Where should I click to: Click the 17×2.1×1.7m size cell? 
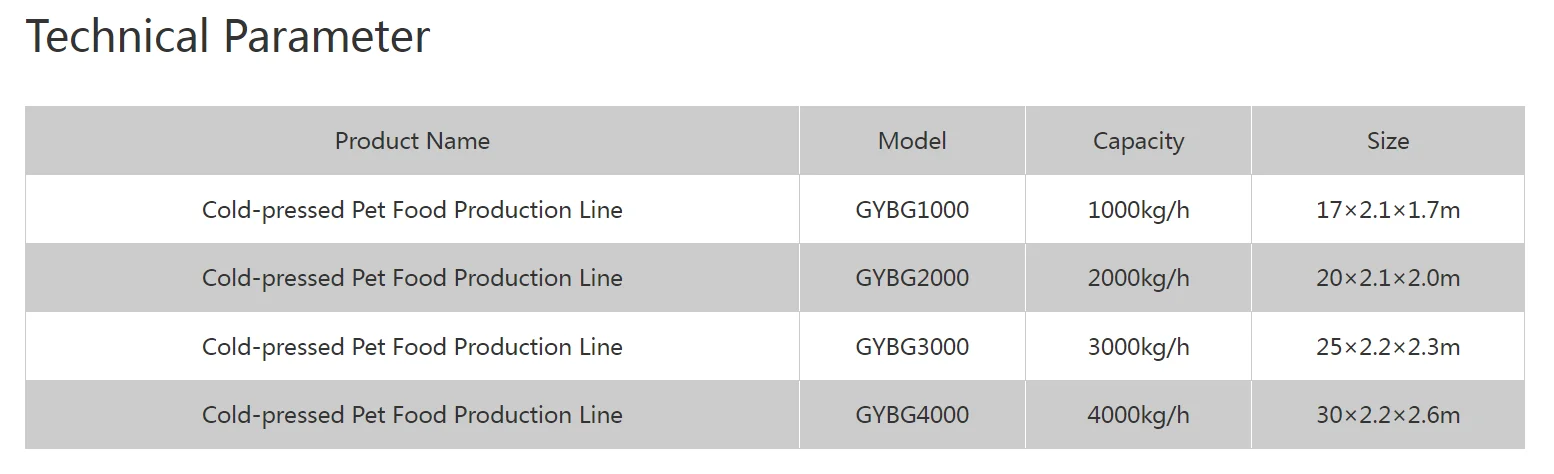click(x=1388, y=210)
